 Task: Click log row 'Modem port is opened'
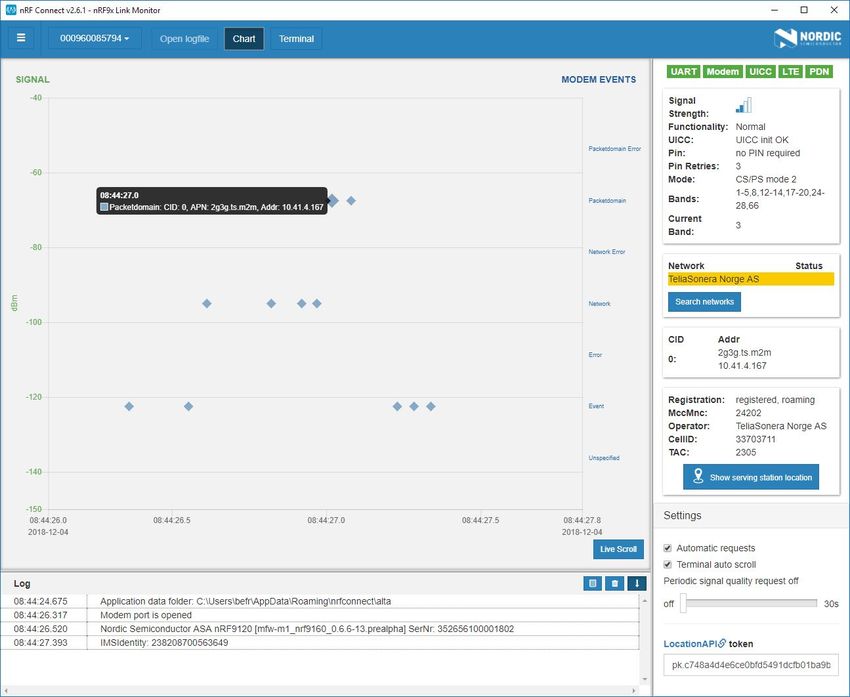tap(320, 615)
